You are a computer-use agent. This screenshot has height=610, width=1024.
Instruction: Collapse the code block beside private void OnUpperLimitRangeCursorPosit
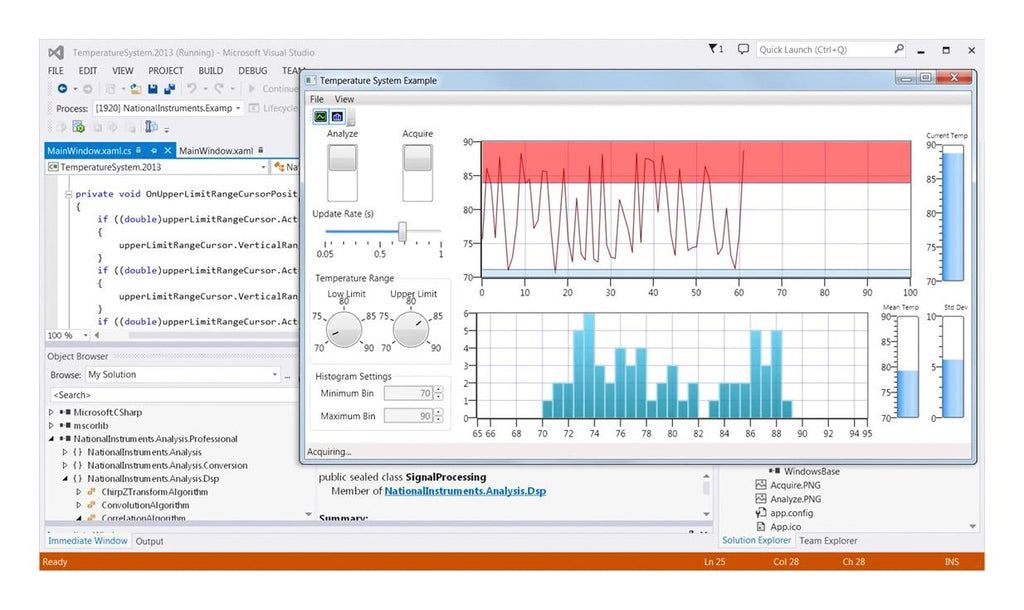click(68, 194)
